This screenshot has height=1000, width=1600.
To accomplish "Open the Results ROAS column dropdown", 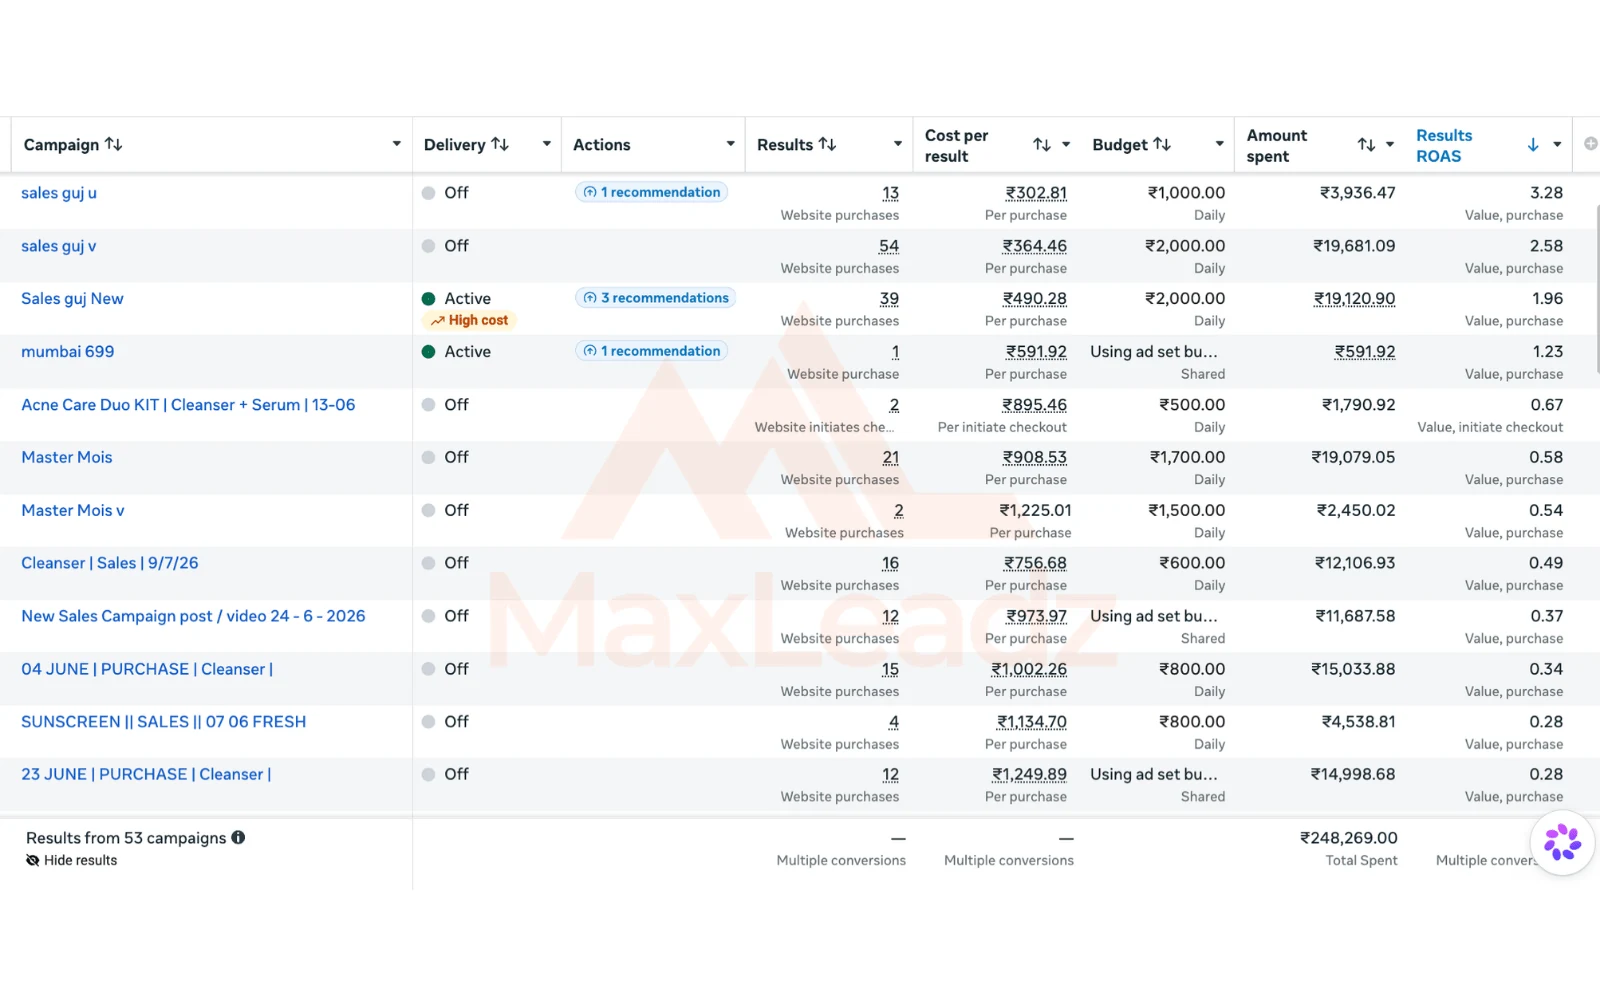I will (1557, 144).
